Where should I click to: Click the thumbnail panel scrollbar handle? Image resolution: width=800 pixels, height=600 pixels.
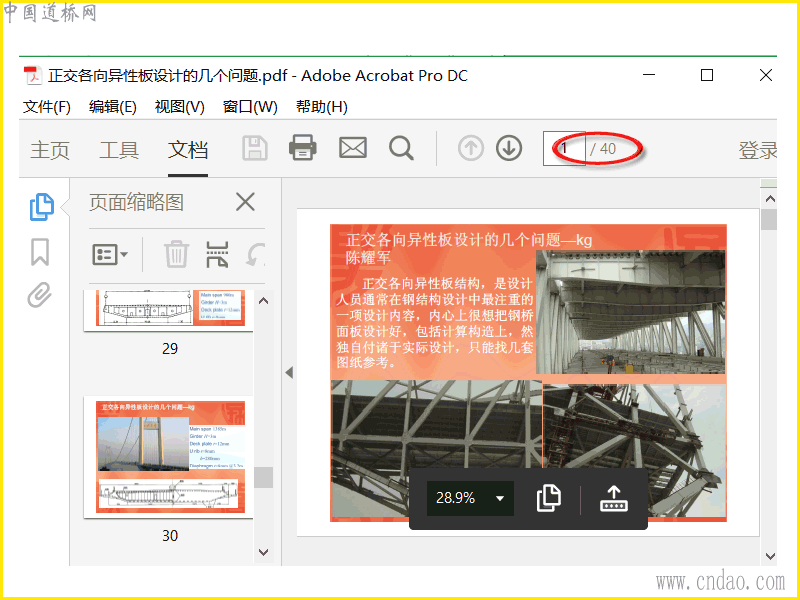[x=263, y=478]
